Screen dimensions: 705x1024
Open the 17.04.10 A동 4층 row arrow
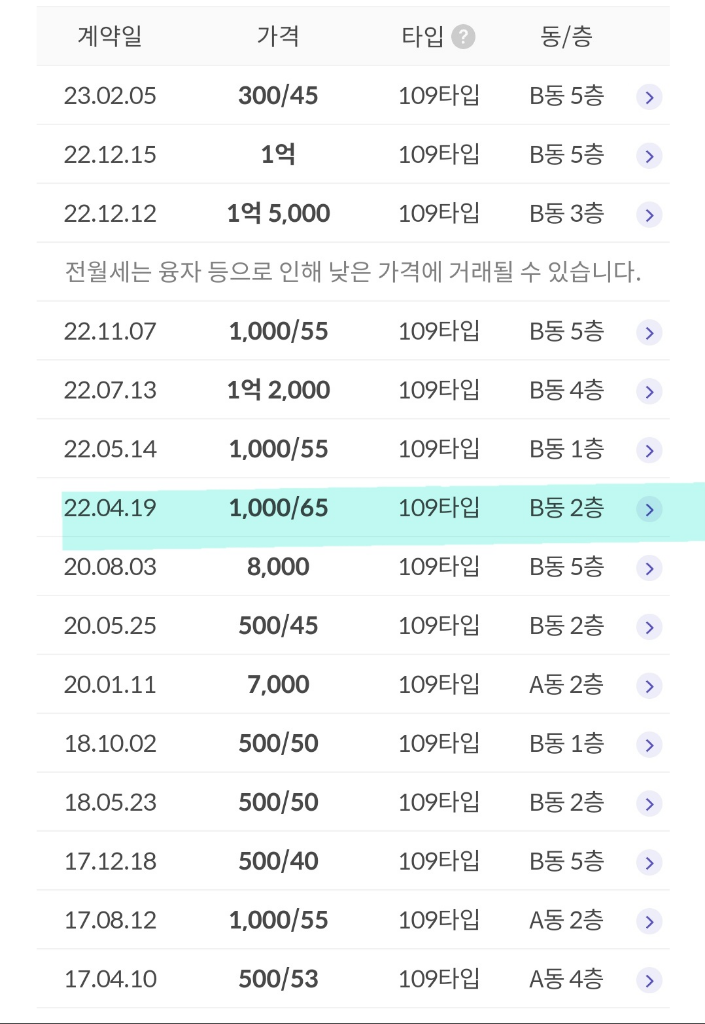tap(649, 981)
